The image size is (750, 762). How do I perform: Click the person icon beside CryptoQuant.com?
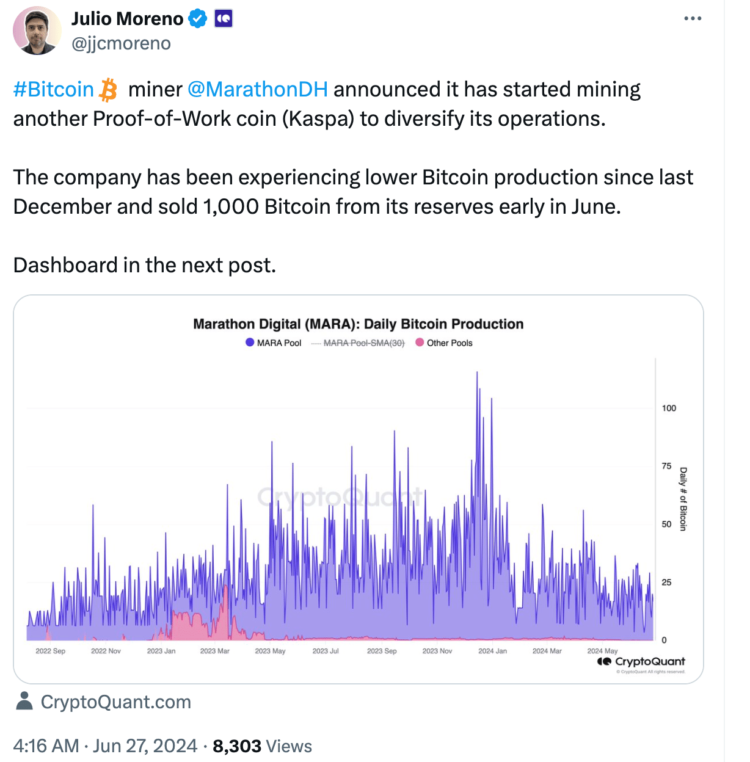(24, 701)
